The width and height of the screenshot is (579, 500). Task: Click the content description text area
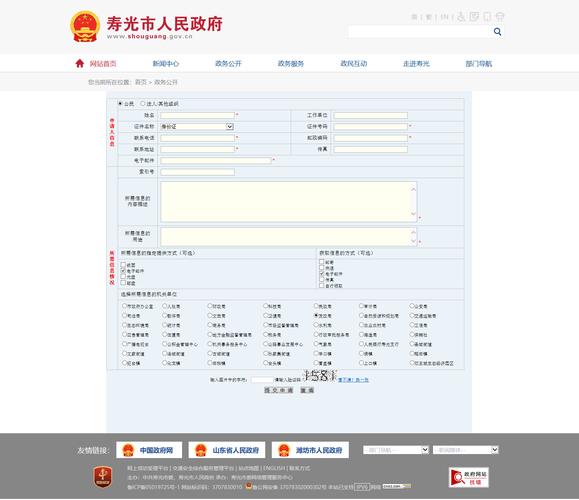tap(288, 202)
